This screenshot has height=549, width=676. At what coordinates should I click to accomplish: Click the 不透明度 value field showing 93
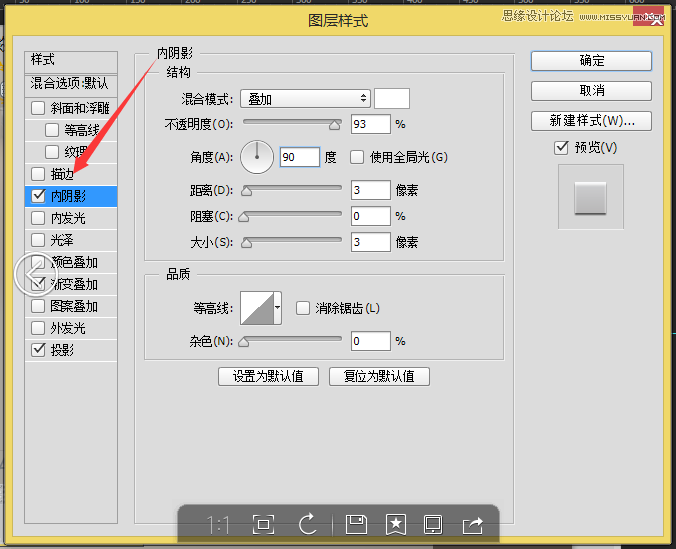371,124
